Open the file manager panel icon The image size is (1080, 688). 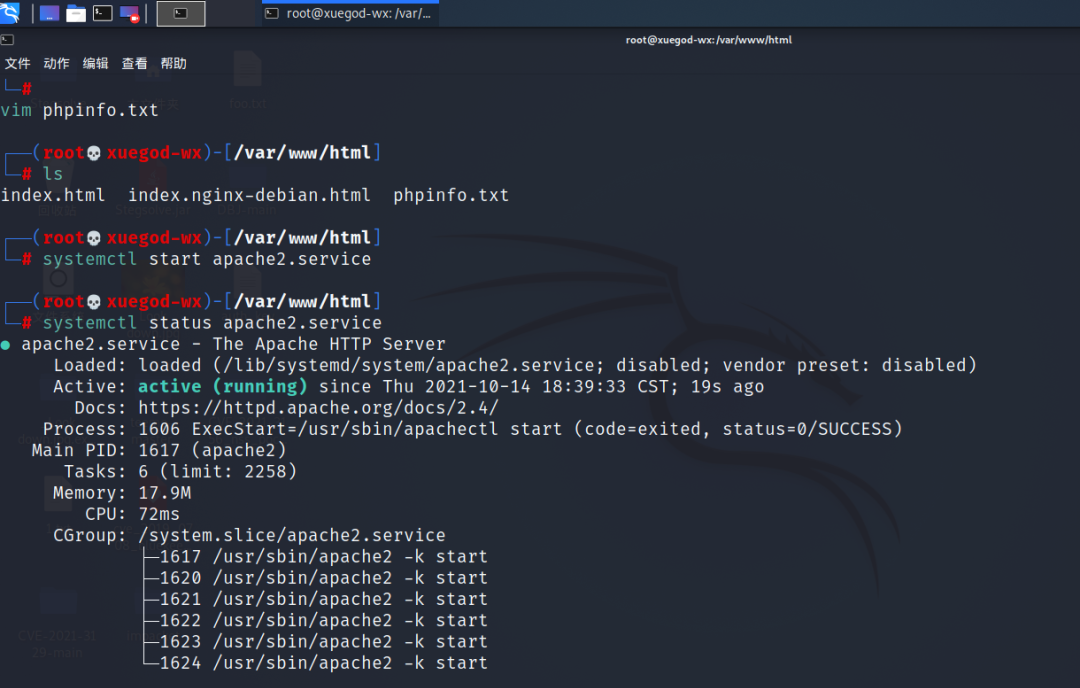coord(76,13)
